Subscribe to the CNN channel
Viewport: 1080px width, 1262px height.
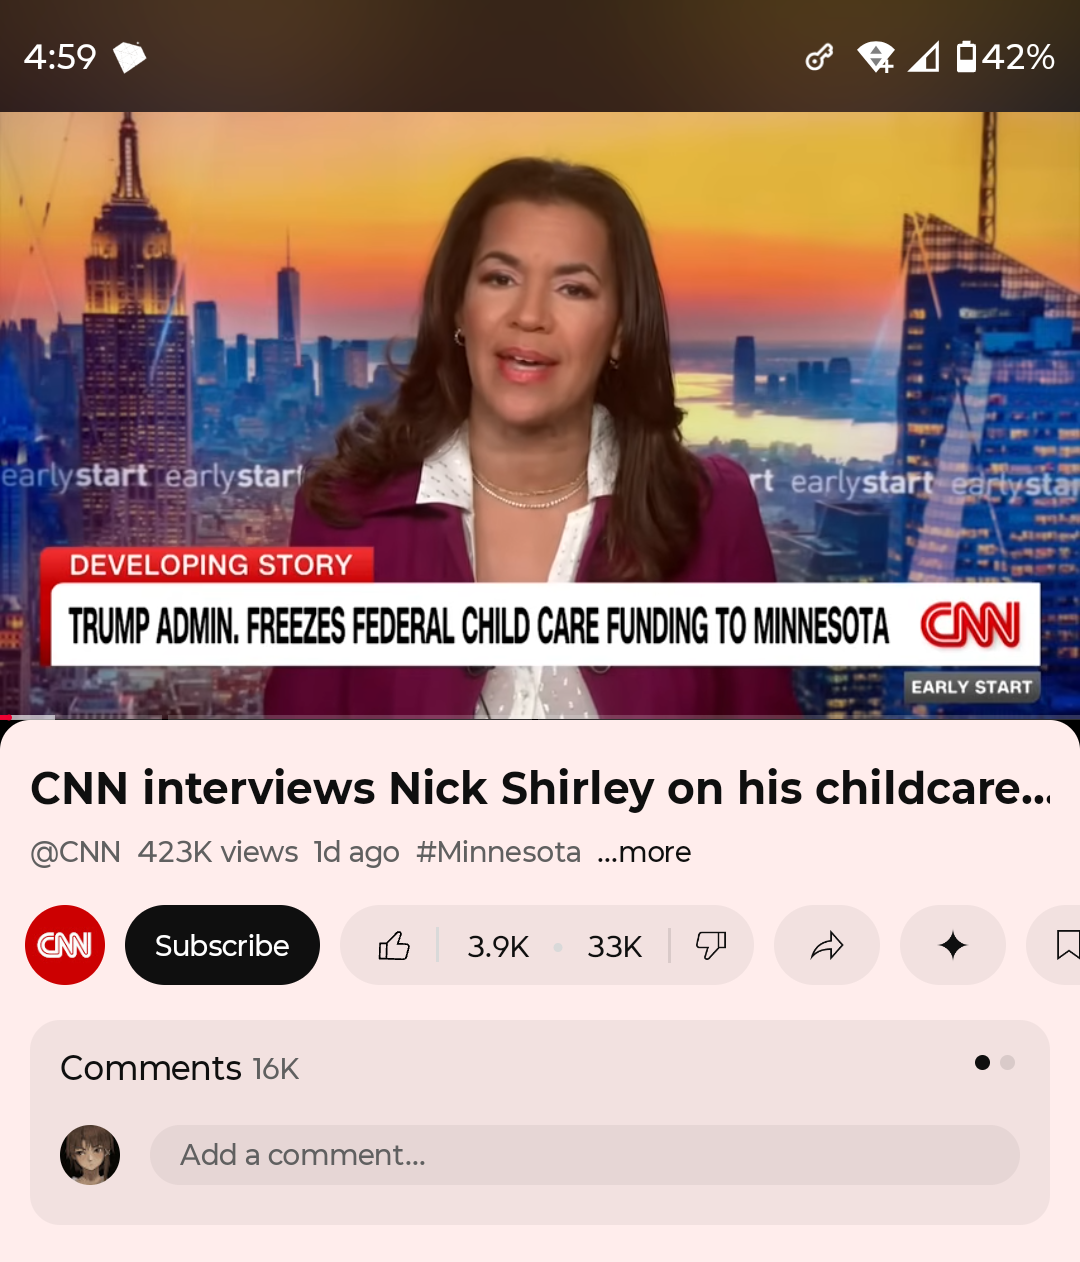tap(222, 945)
